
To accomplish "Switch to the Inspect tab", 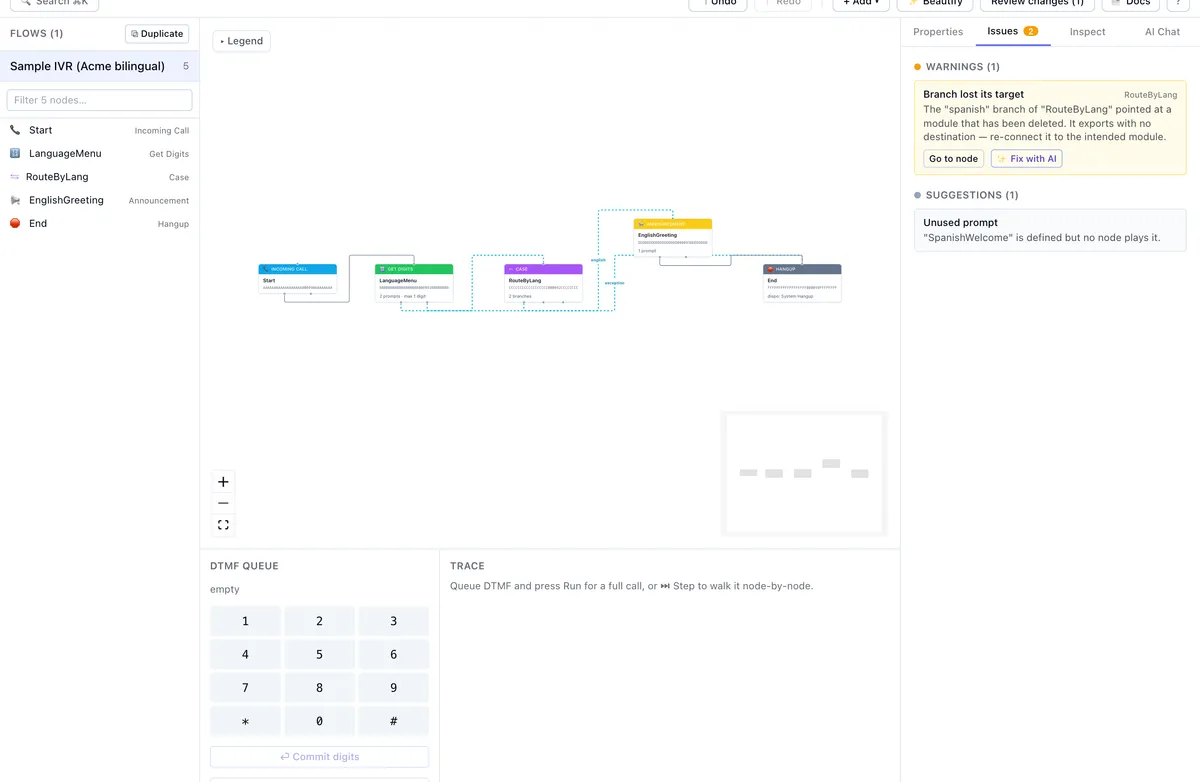I will 1087,32.
